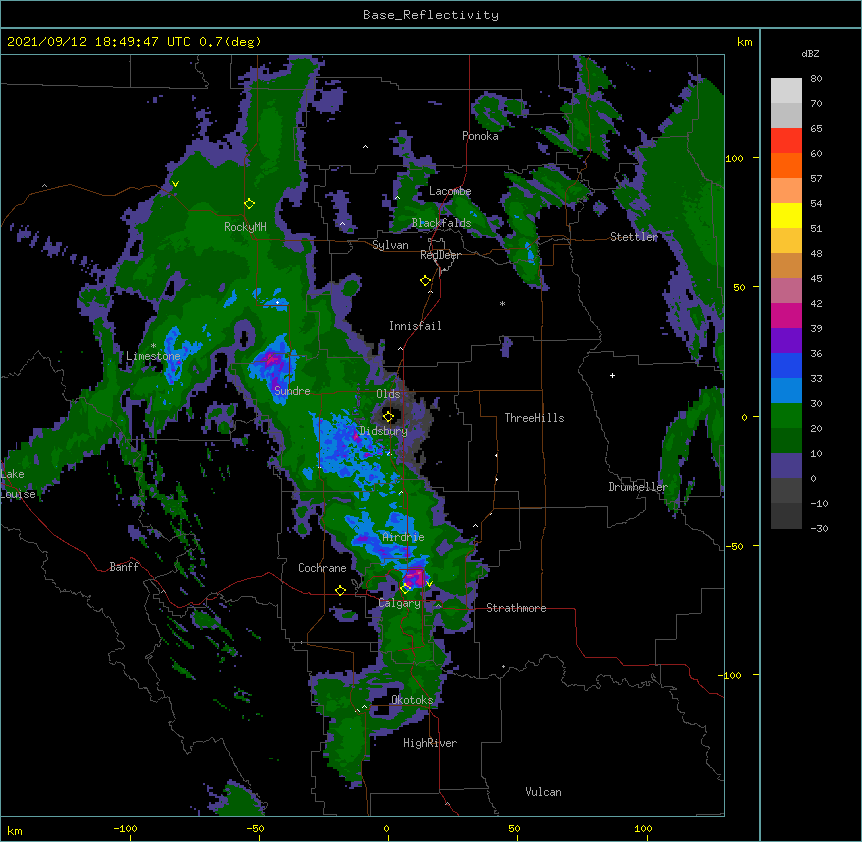
Task: Click the 100 tick on bottom axis
Action: (643, 828)
